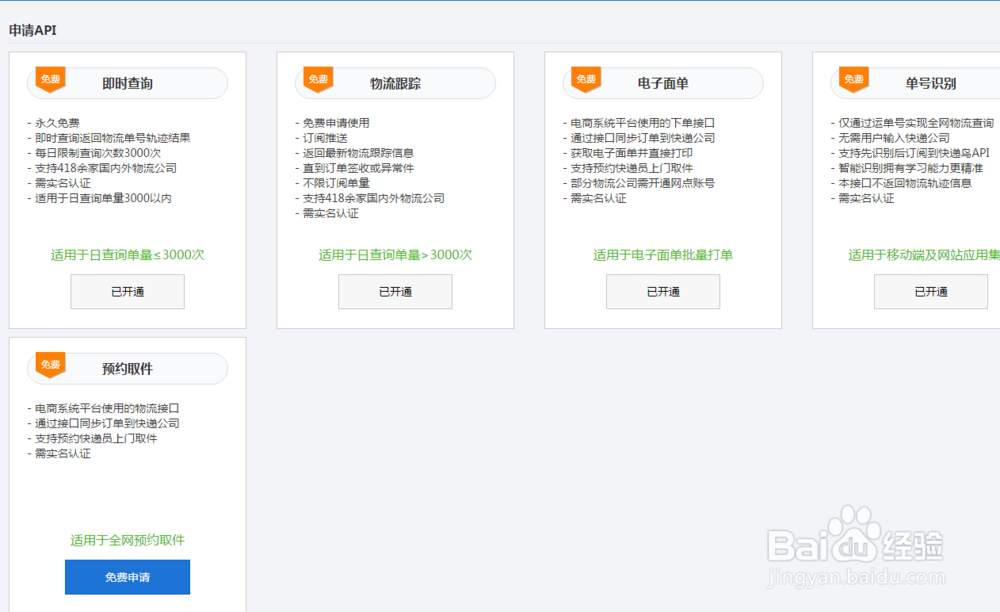Open link 适用于日查询单量>3000次

pyautogui.click(x=395, y=254)
